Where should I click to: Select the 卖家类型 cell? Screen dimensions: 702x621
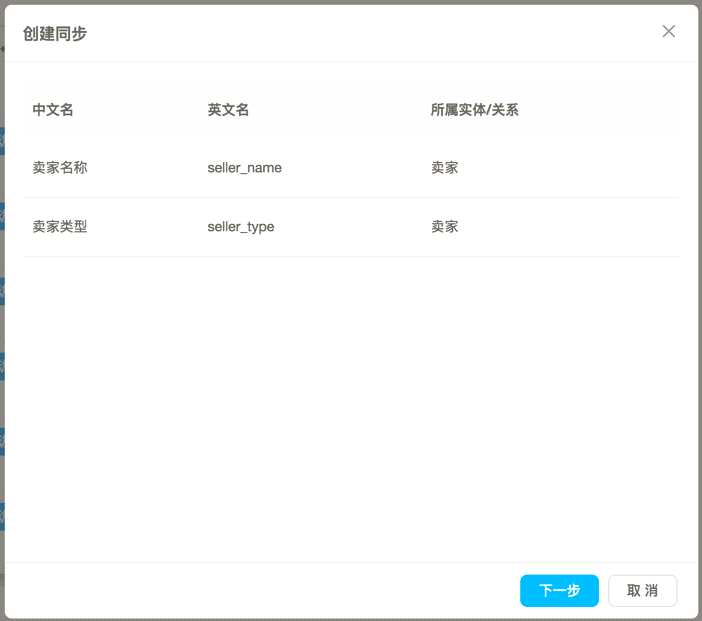60,227
